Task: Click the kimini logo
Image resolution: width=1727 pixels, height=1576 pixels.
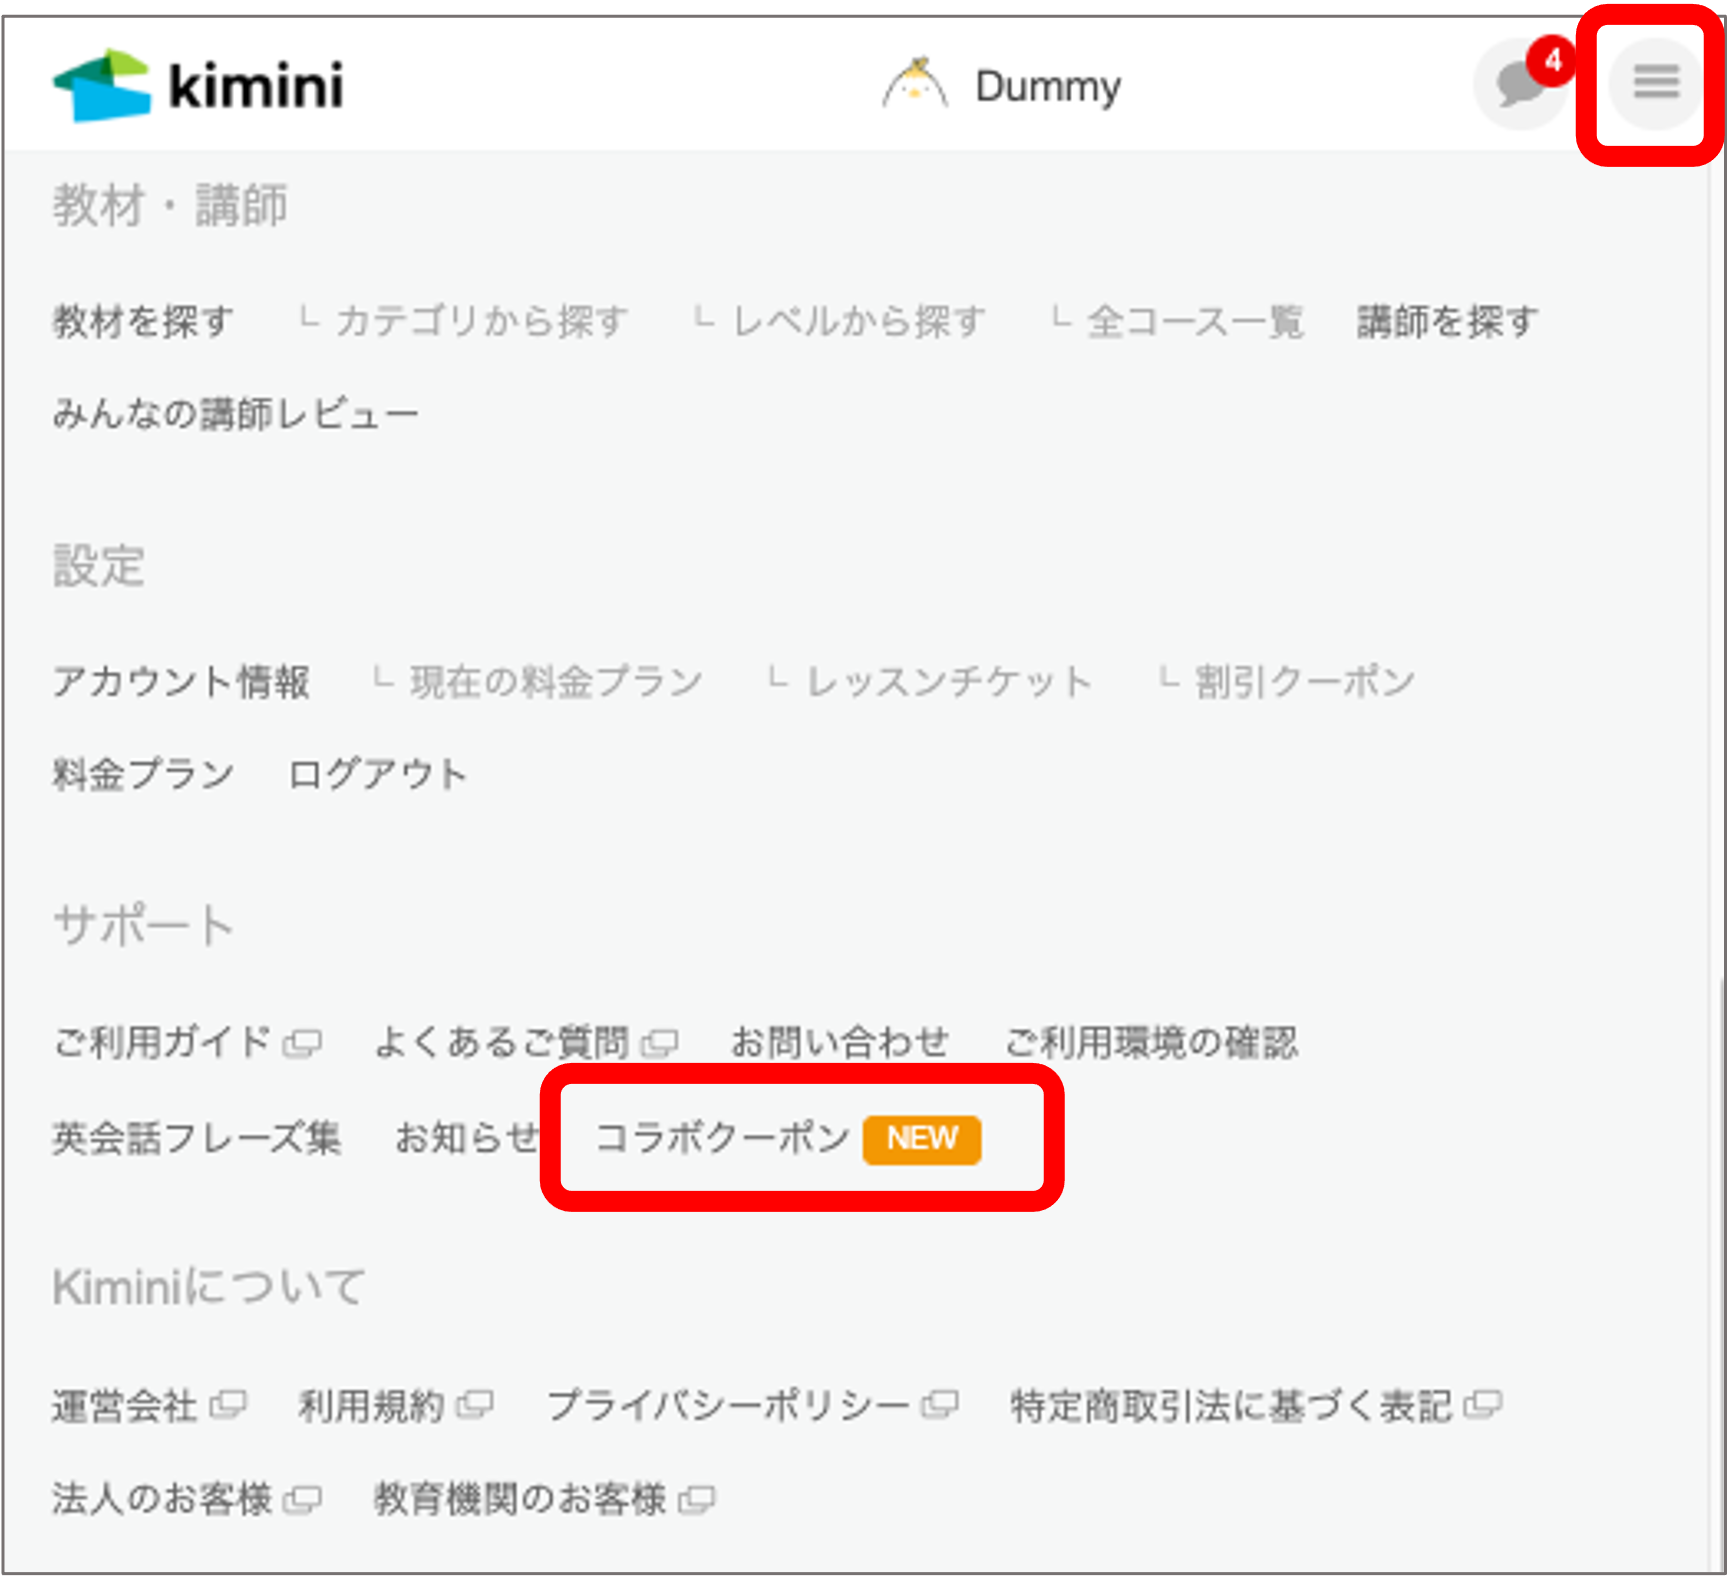Action: (197, 86)
